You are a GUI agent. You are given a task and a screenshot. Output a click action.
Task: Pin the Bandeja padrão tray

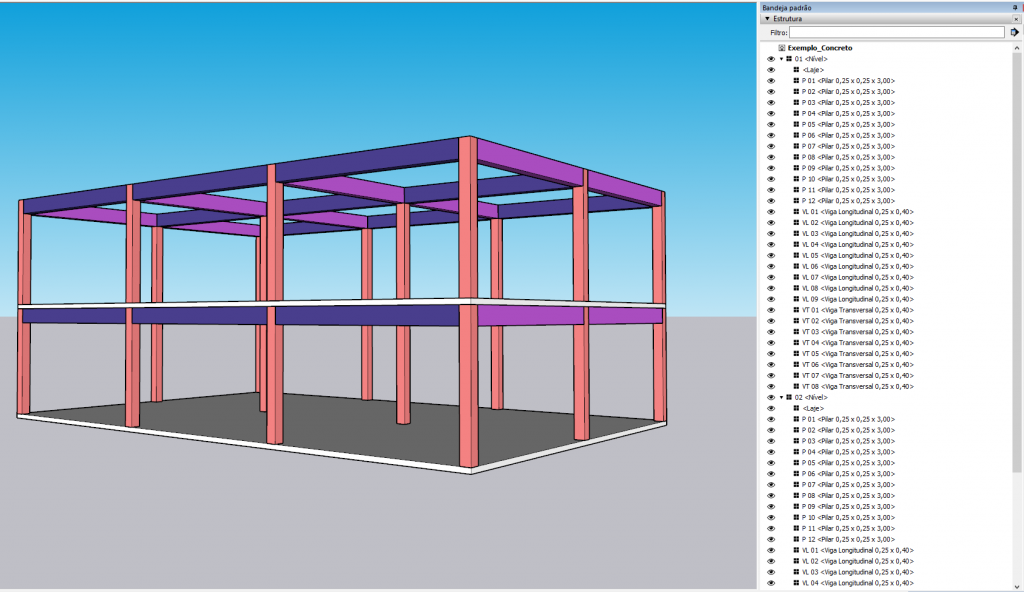tap(1015, 8)
